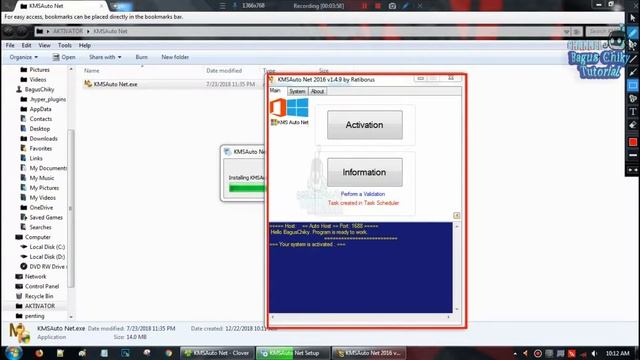Expand the Share with dropdown
Screen dimensions: 640x360
tap(105, 57)
